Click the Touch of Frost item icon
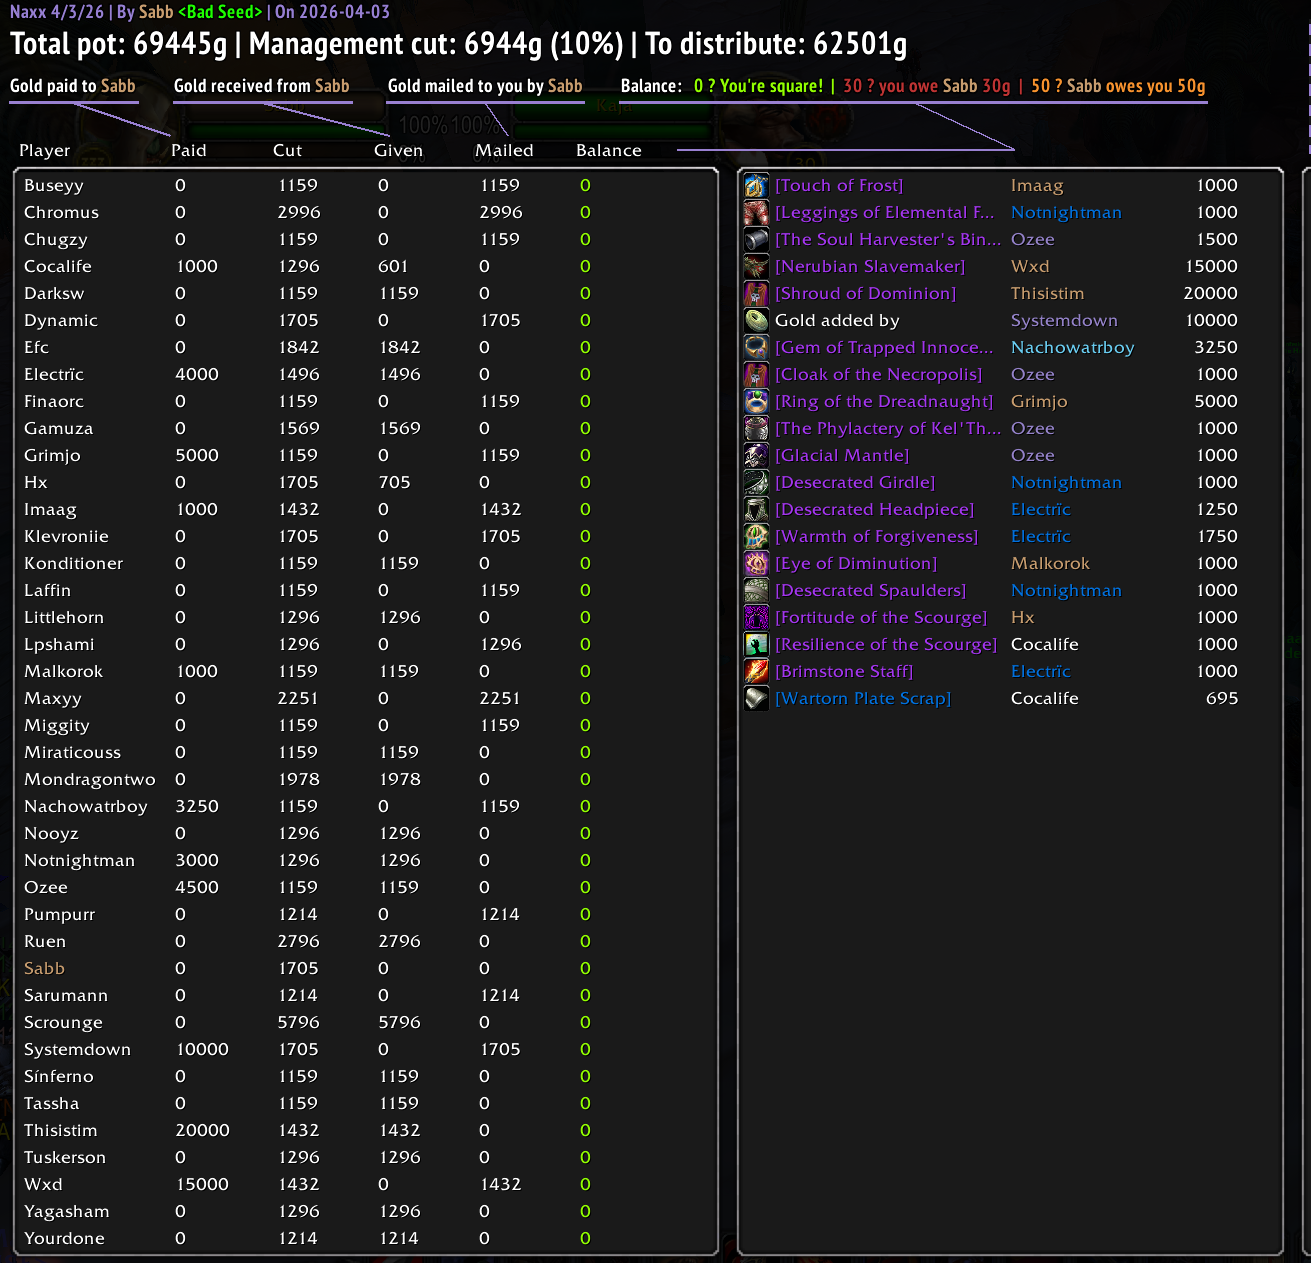 click(x=756, y=185)
